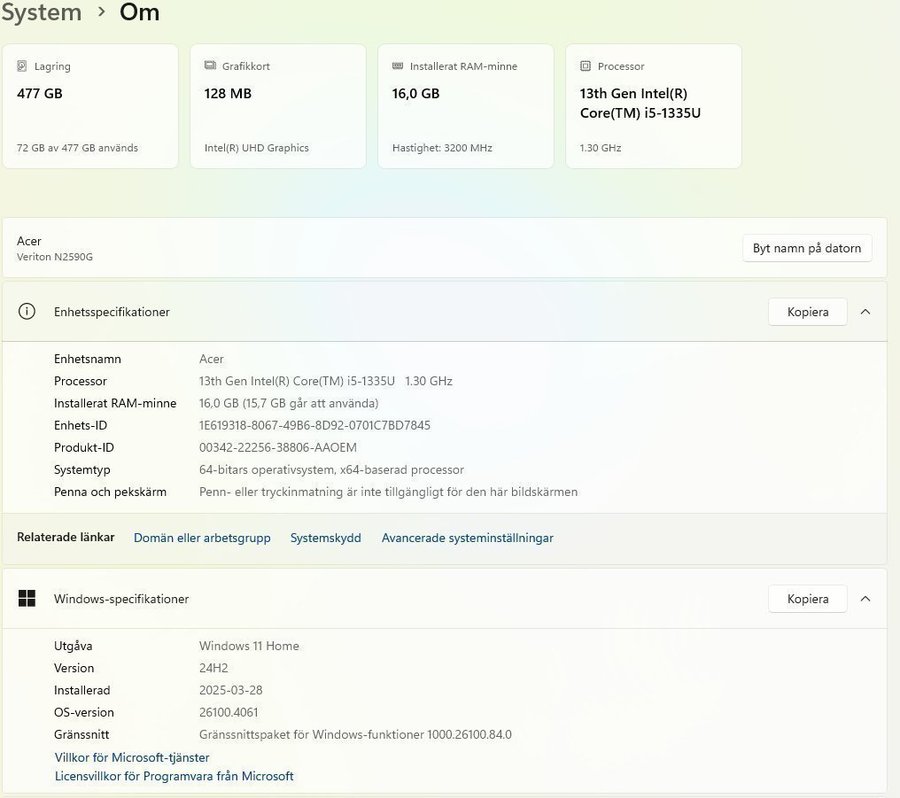Viewport: 900px width, 798px height.
Task: Copy device specs with Kopiera in Enhetsspecifikationer
Action: (808, 312)
